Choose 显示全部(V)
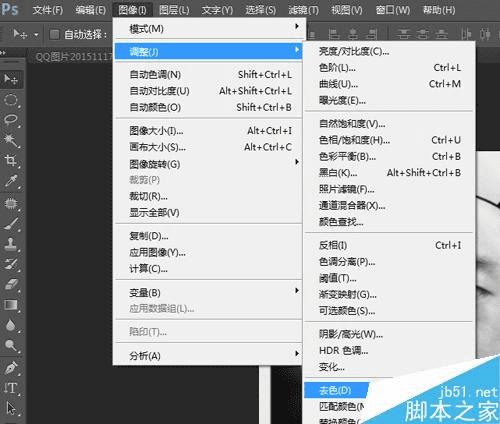Screen dimensions: 500x424 (x=208, y=213)
